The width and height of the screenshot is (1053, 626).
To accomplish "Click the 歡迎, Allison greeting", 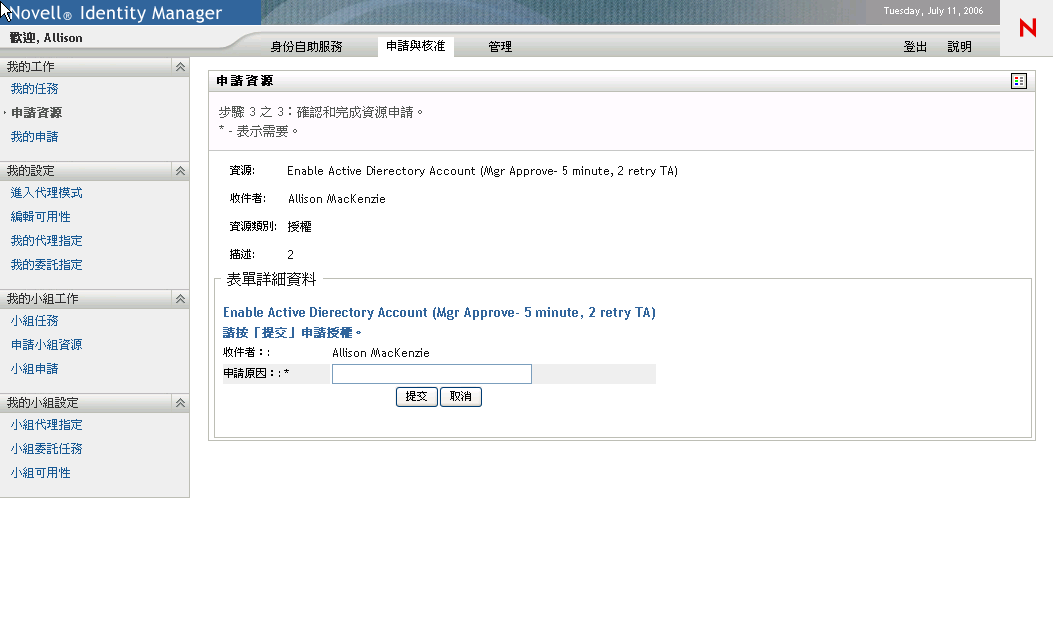I will pos(46,38).
